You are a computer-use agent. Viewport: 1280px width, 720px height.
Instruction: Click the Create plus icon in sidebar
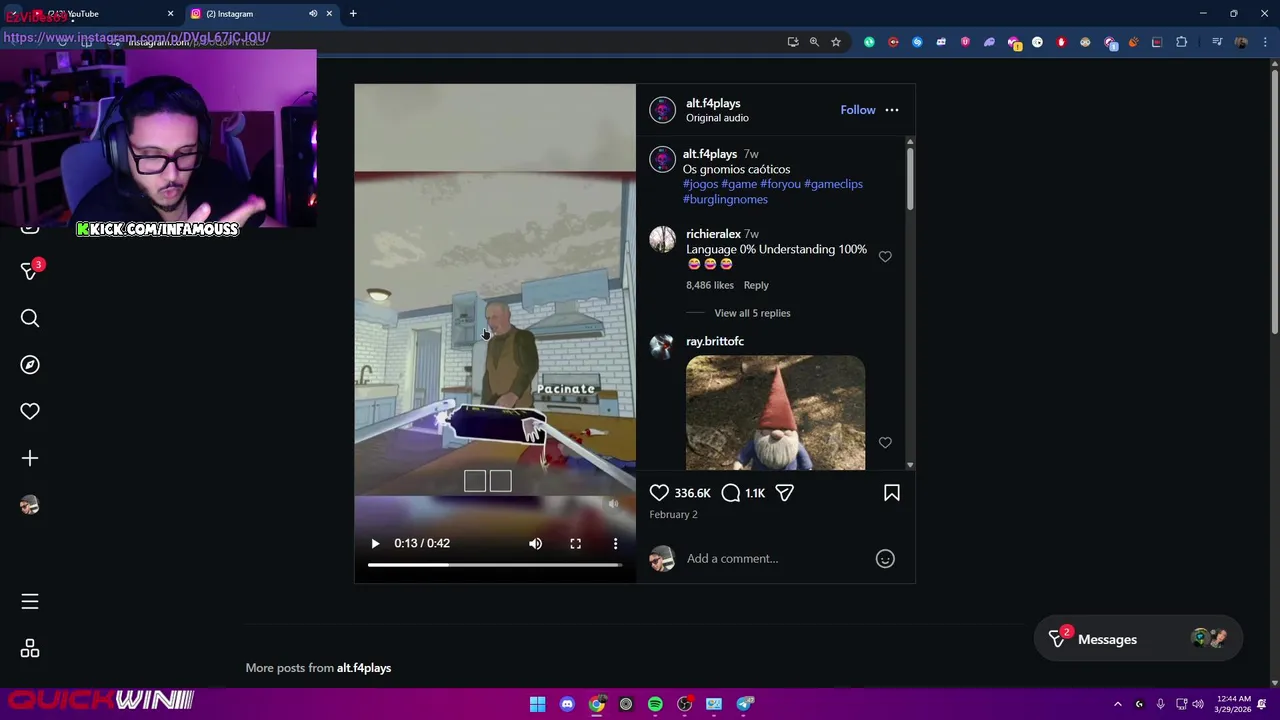tap(30, 458)
